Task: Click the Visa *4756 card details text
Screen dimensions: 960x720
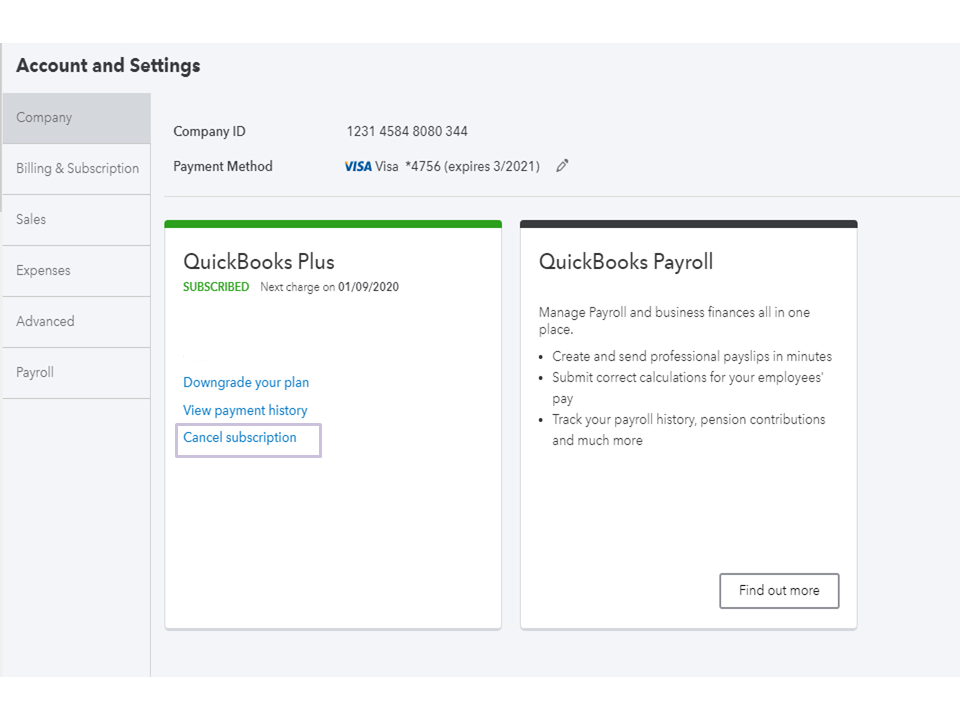Action: point(457,167)
